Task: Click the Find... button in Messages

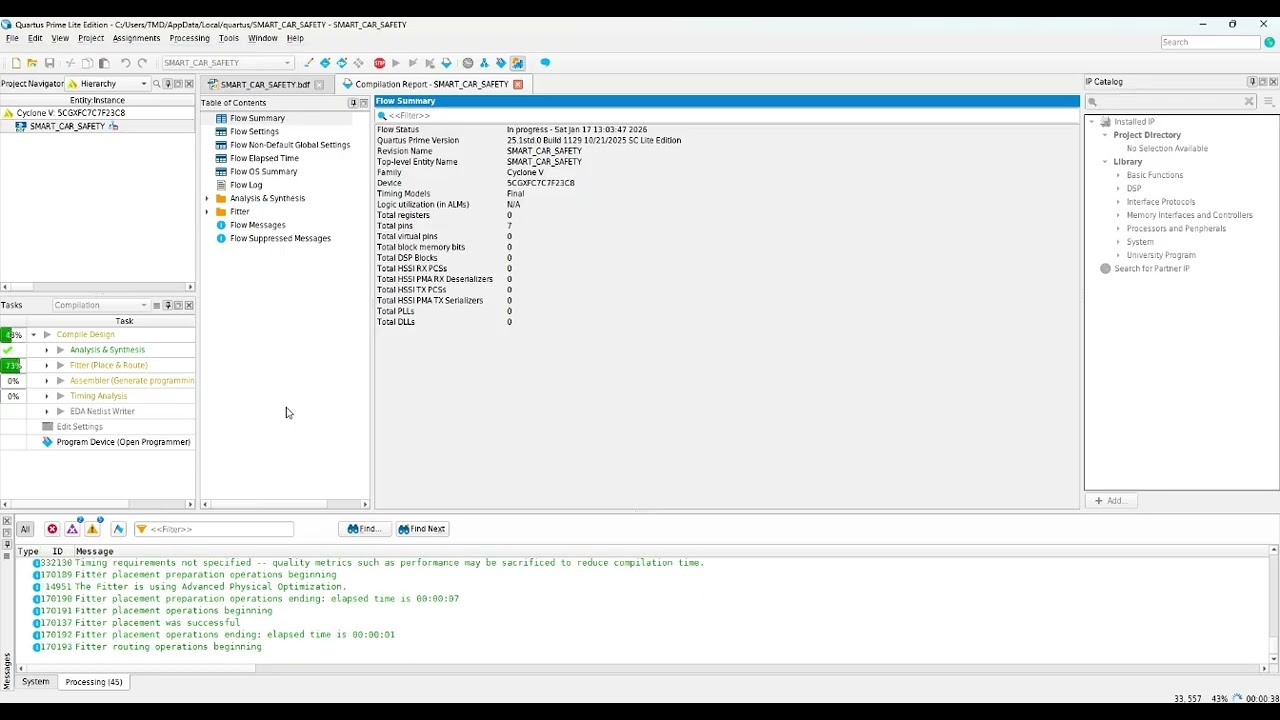Action: click(x=364, y=529)
